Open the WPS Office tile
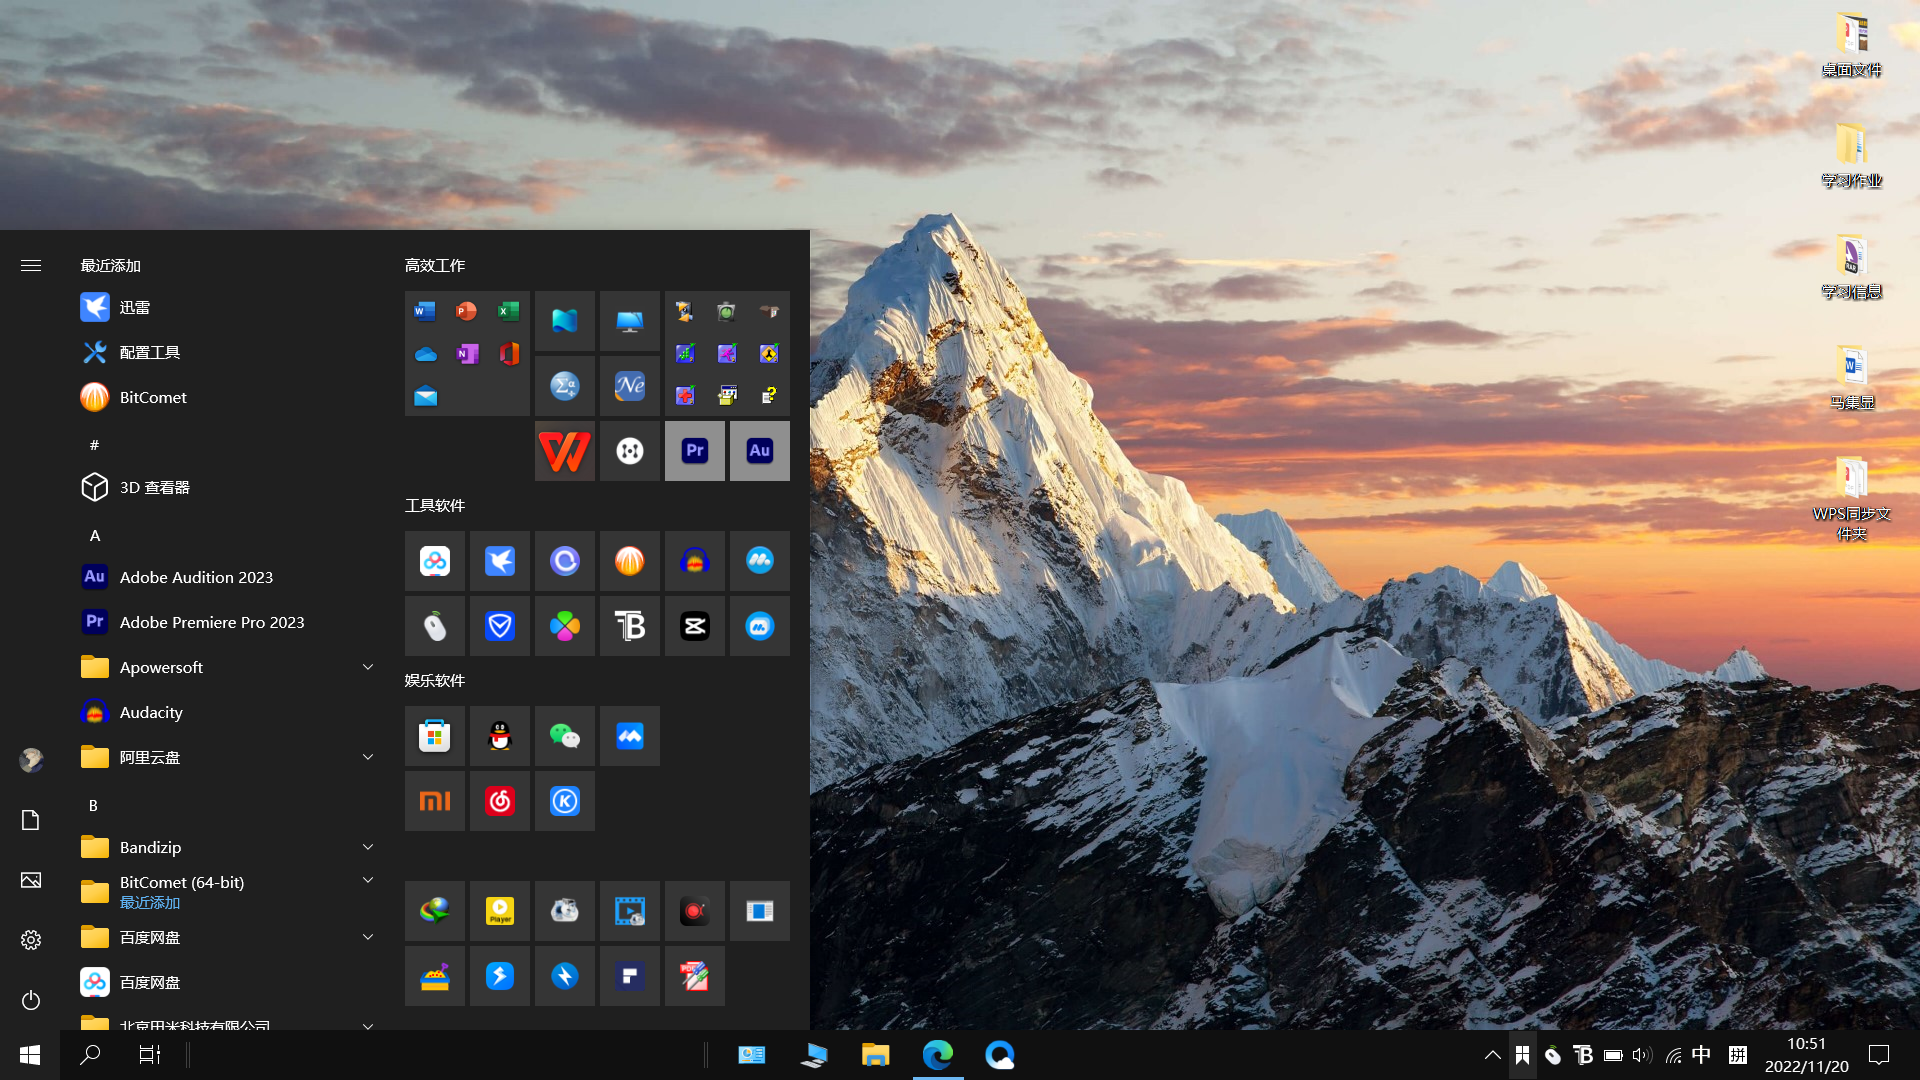 [564, 451]
